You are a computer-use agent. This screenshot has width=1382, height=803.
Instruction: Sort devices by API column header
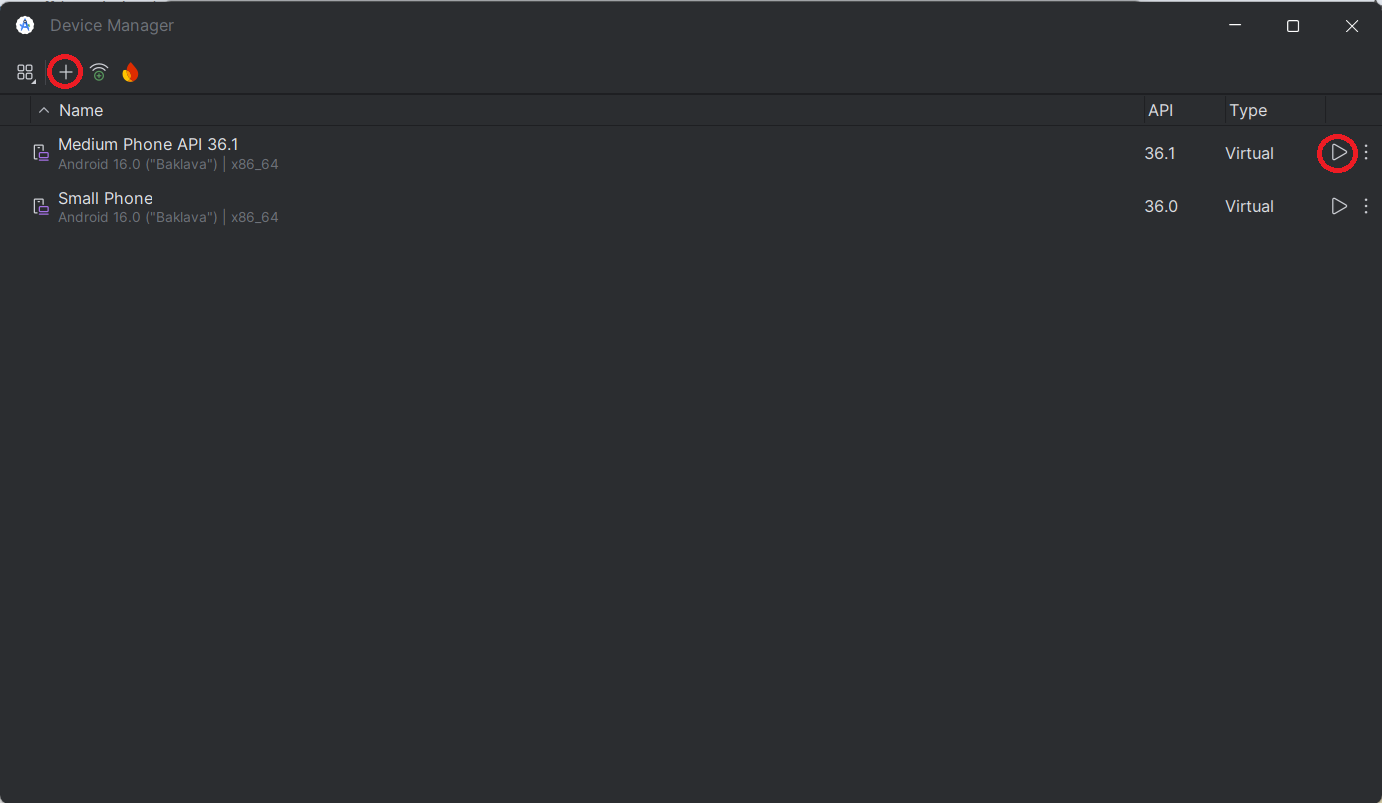coord(1161,110)
